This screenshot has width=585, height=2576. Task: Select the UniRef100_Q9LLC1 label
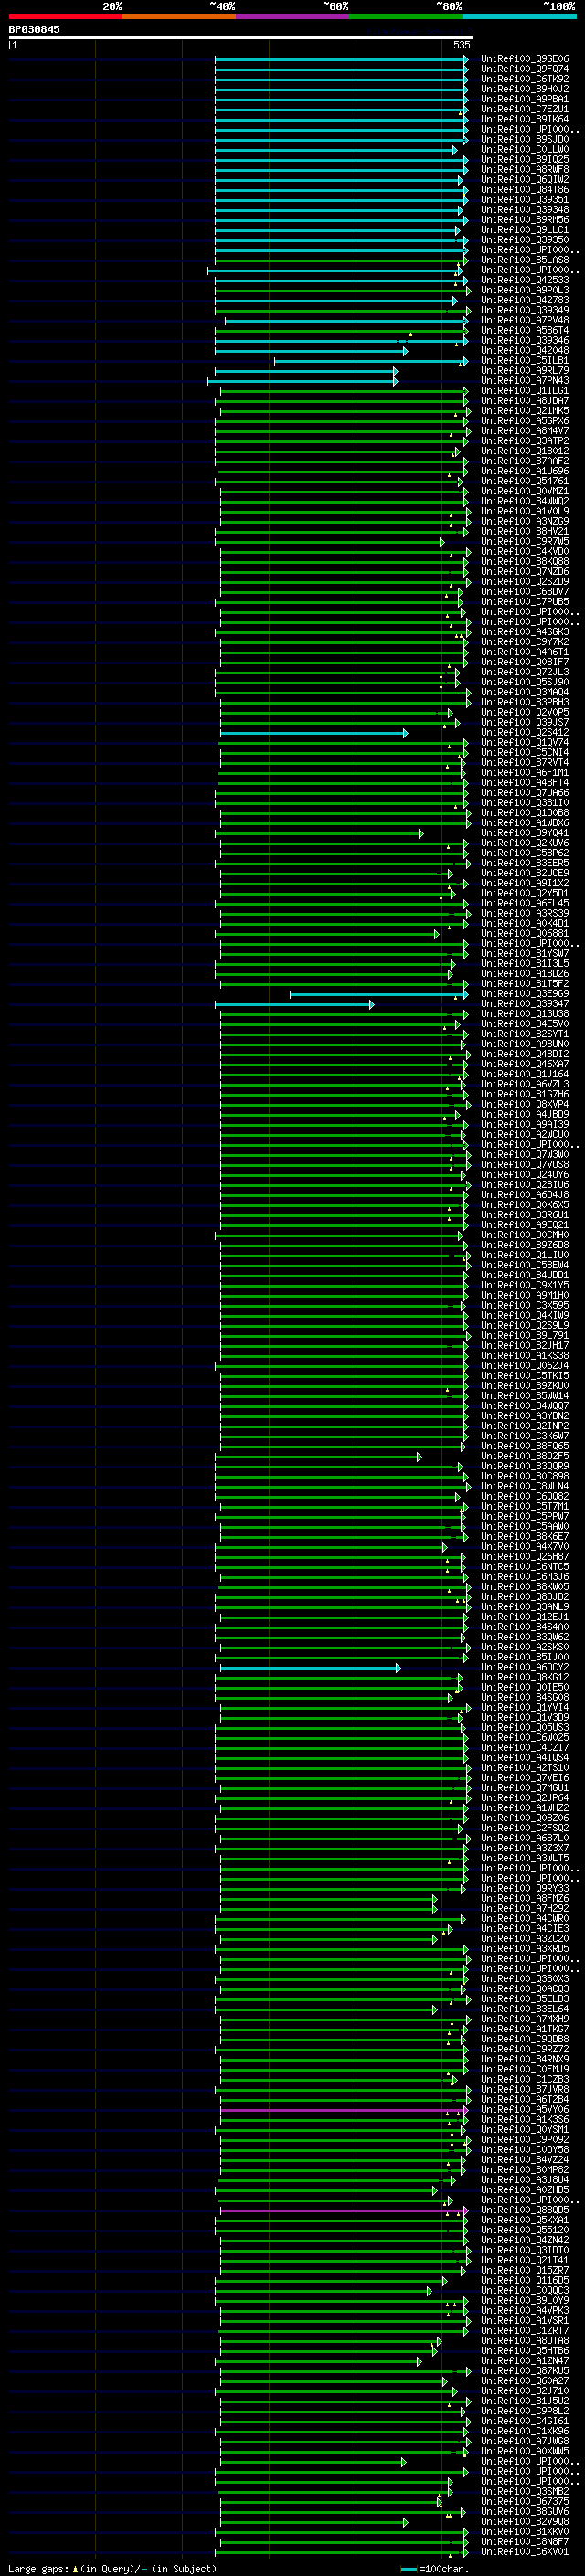coord(524,230)
